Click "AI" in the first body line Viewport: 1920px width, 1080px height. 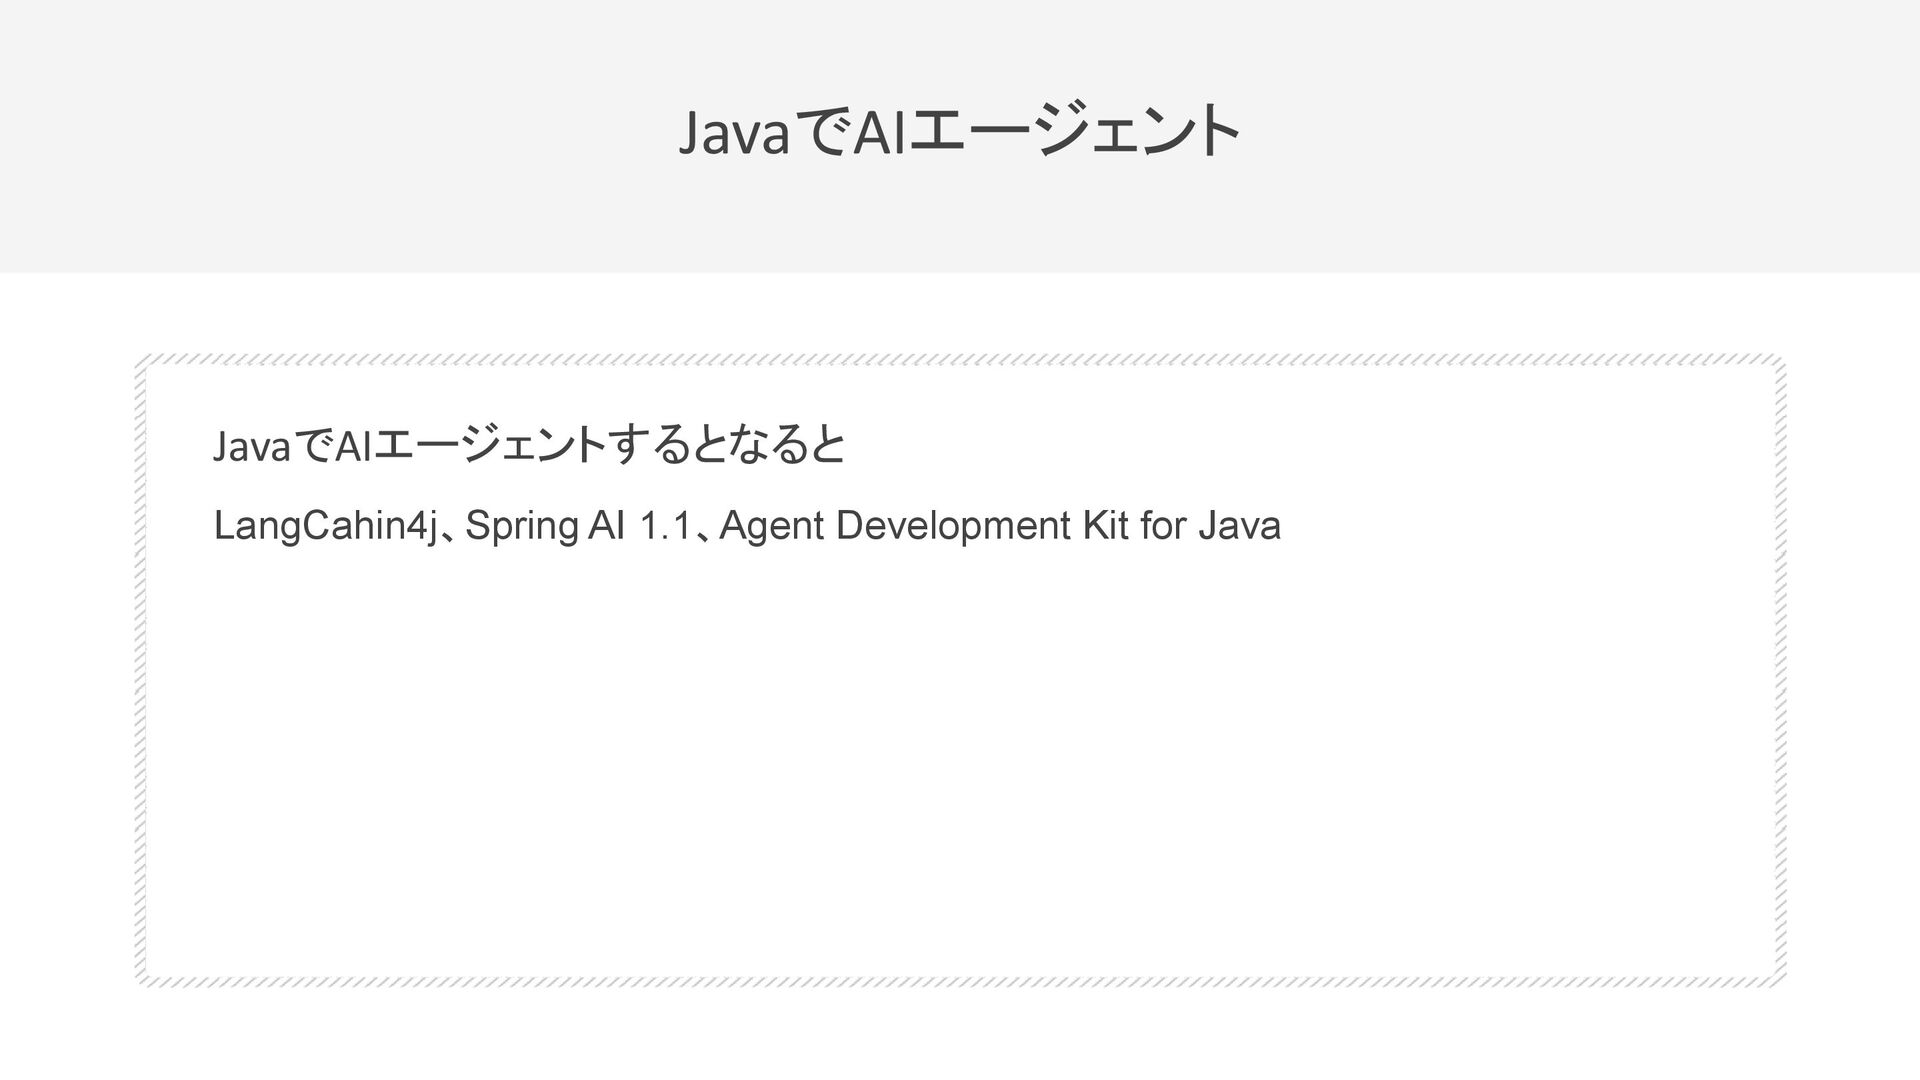(351, 448)
